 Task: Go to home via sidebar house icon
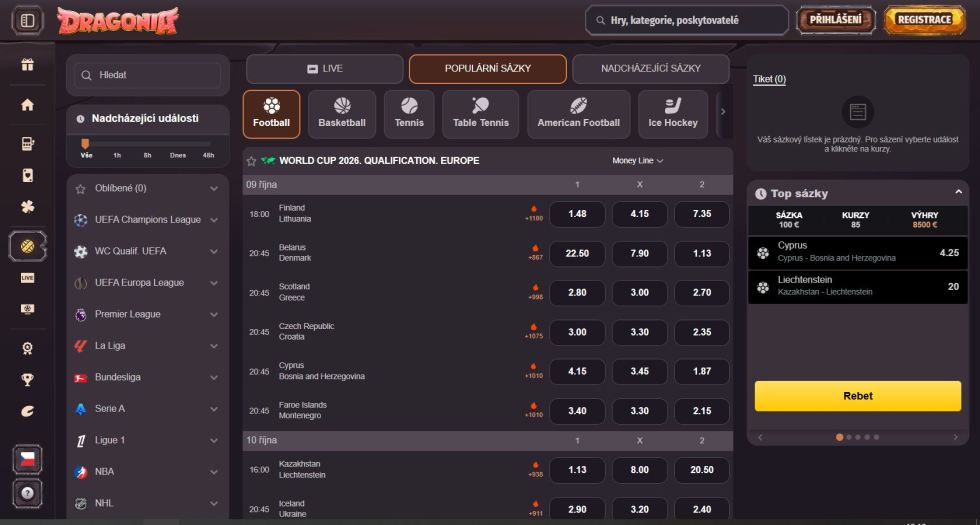[x=28, y=104]
